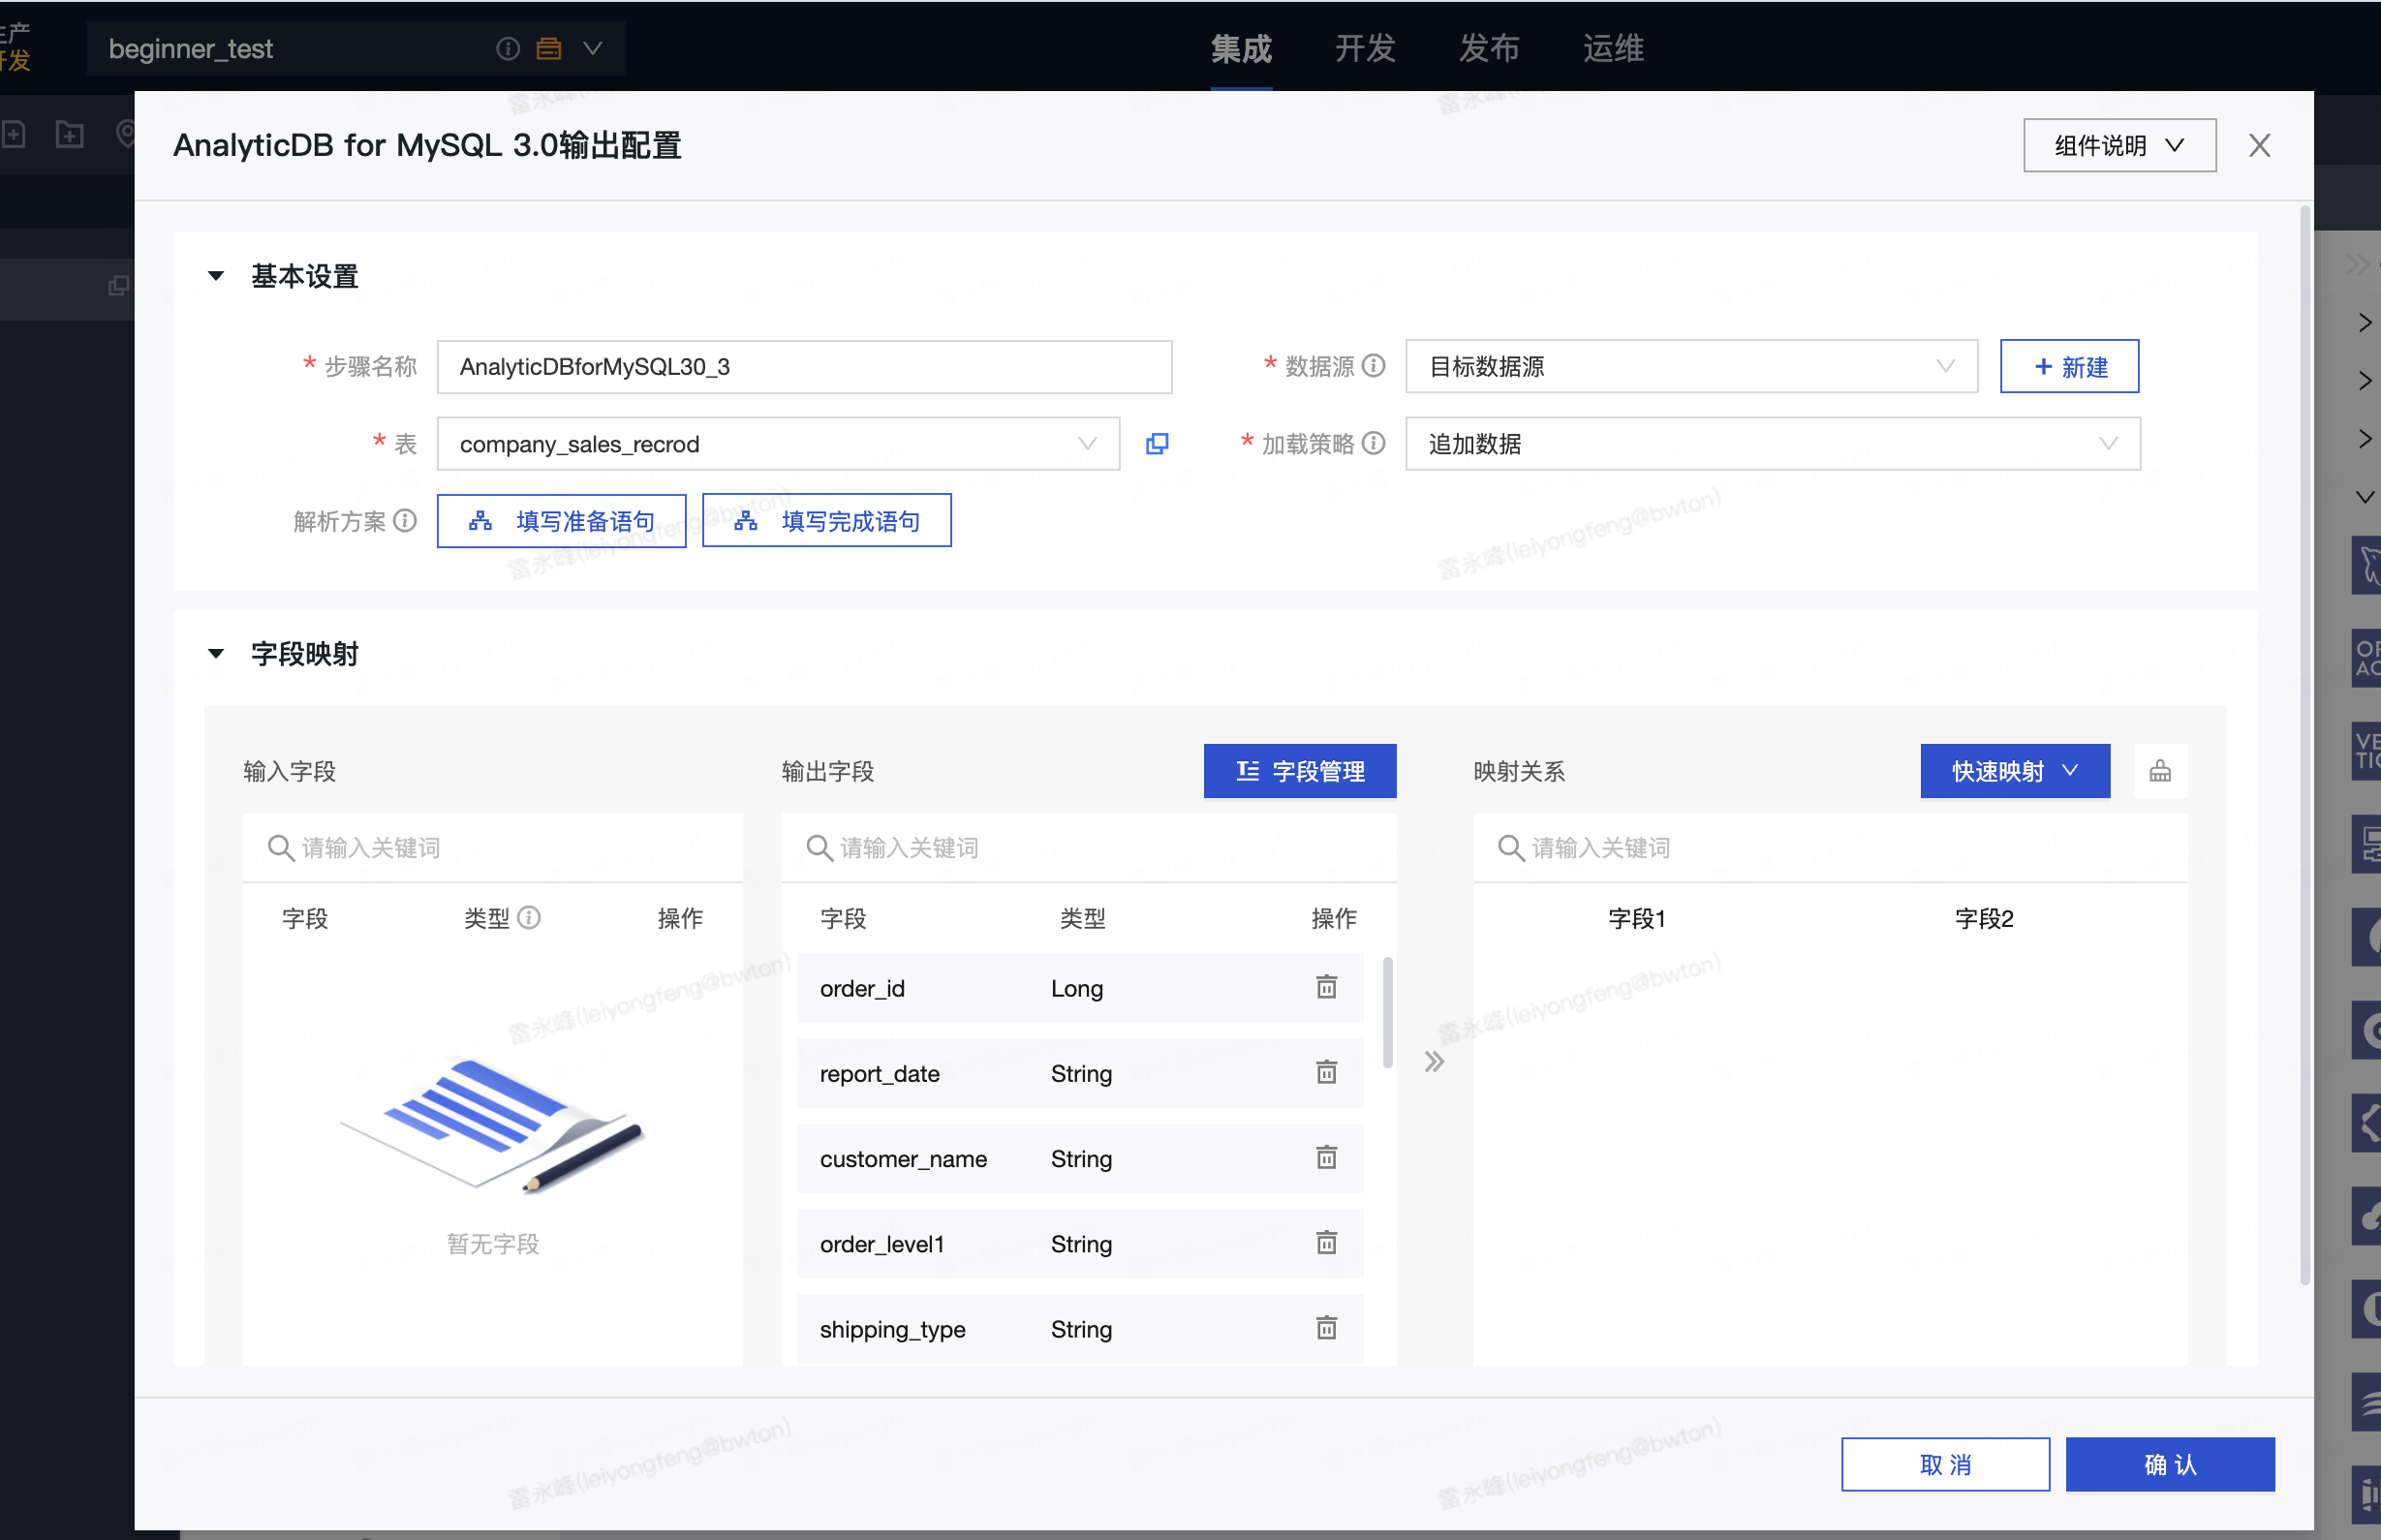The width and height of the screenshot is (2381, 1540).
Task: Collapse the downward chevron in the right panel
Action: [2364, 497]
